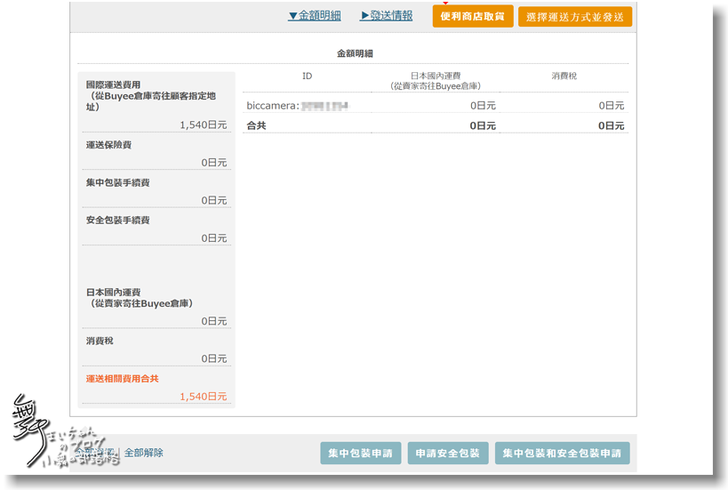Click the 國際運送費用 1,540日元 amount
This screenshot has width=728, height=490.
[203, 125]
